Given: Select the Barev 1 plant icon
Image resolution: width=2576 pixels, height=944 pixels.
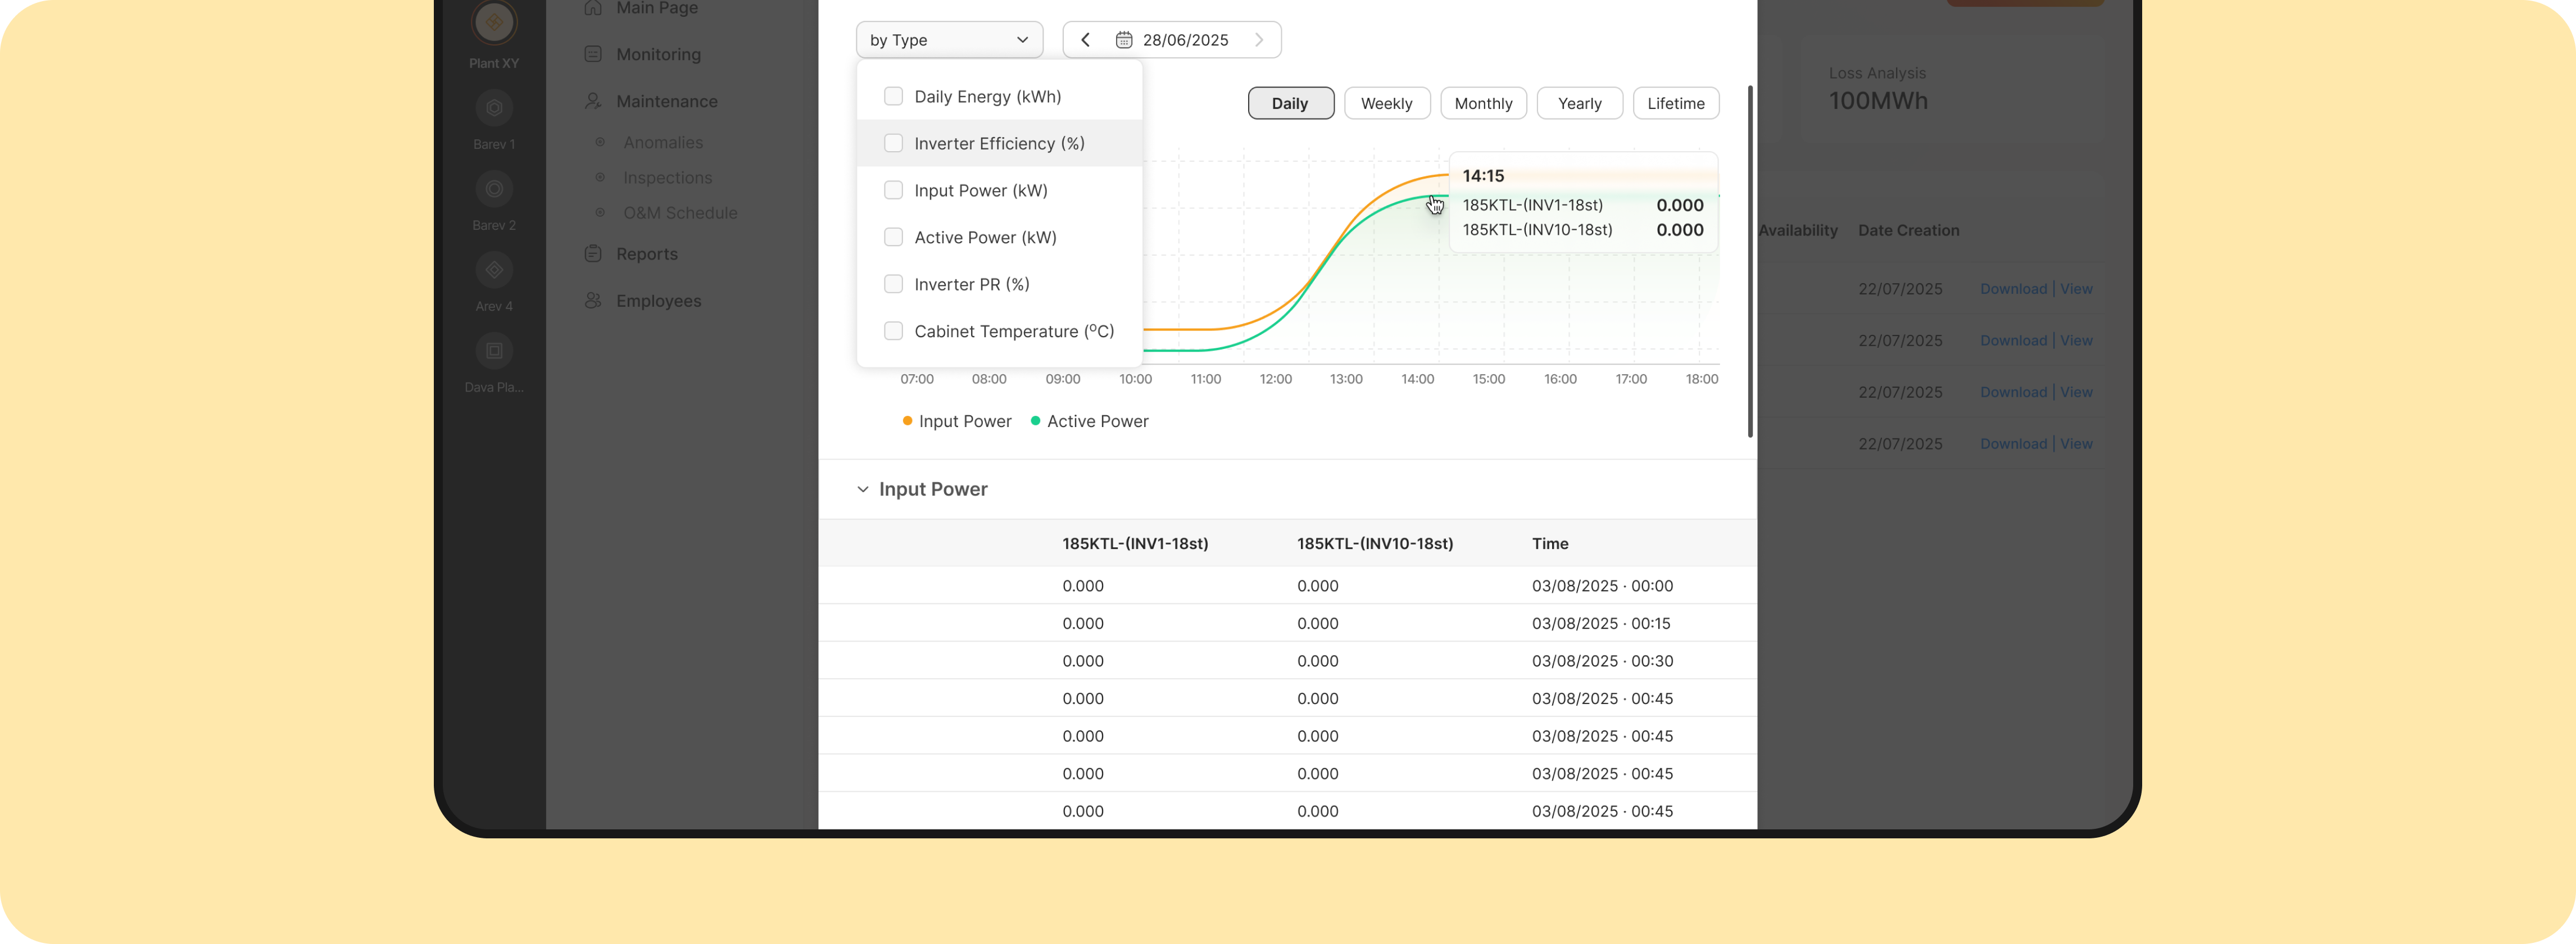Looking at the screenshot, I should point(494,108).
